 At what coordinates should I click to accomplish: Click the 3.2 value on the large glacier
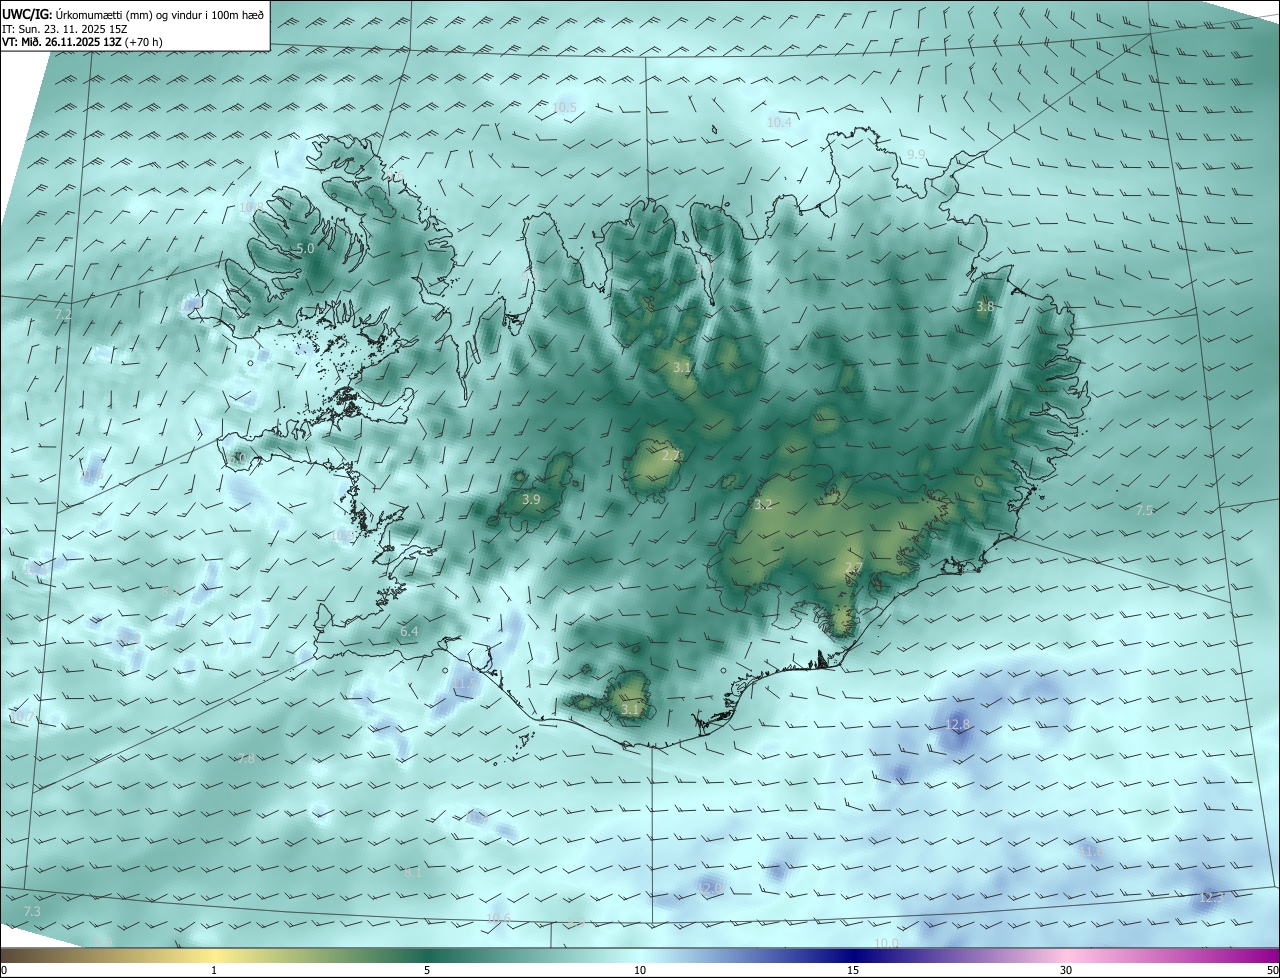click(x=763, y=504)
